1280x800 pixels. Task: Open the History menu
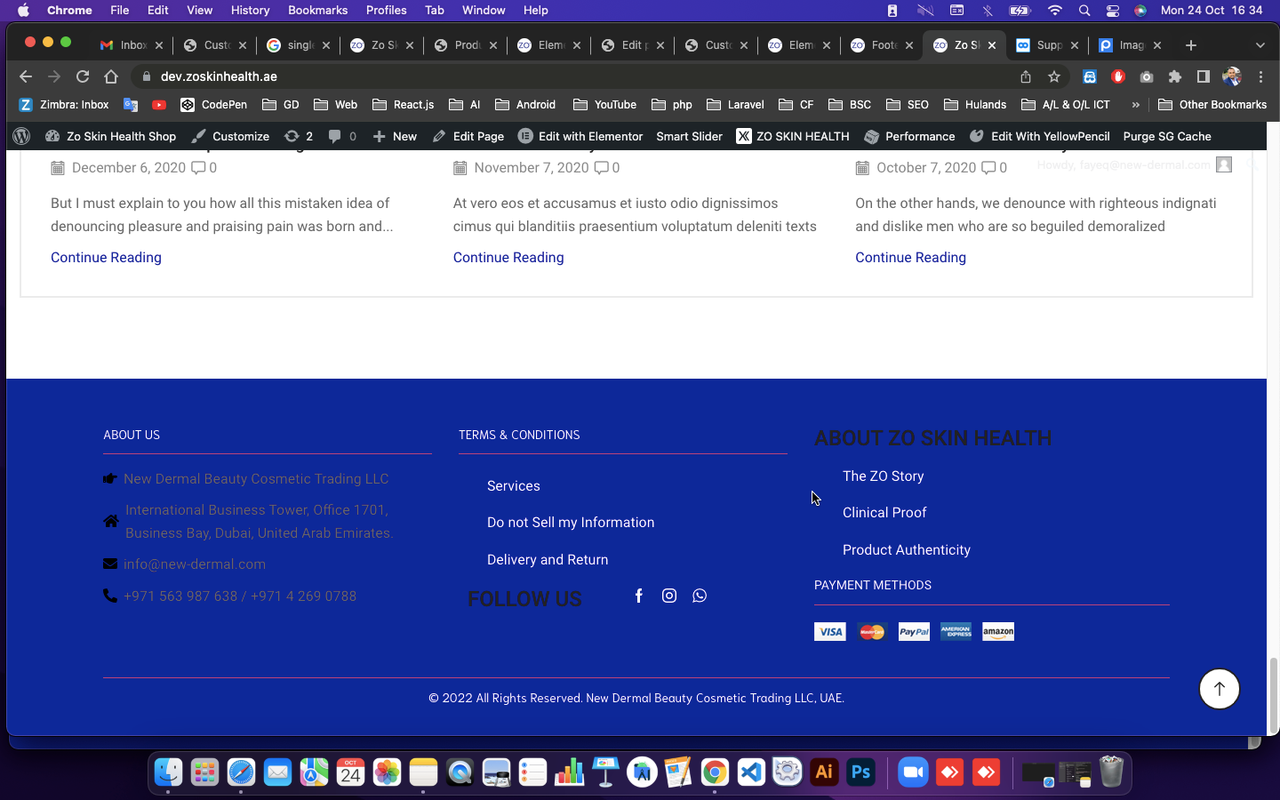[250, 10]
